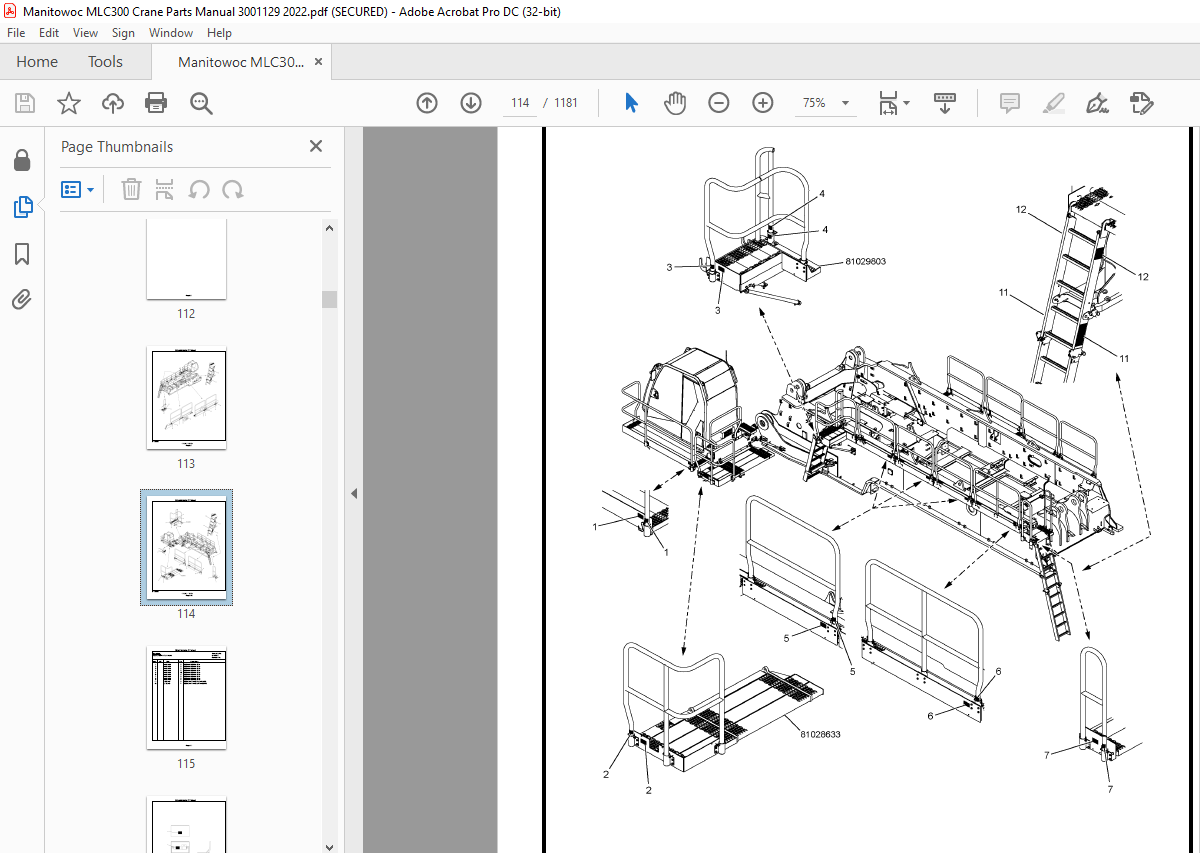
Task: Open the thumbnail options dropdown menu
Action: [x=78, y=189]
